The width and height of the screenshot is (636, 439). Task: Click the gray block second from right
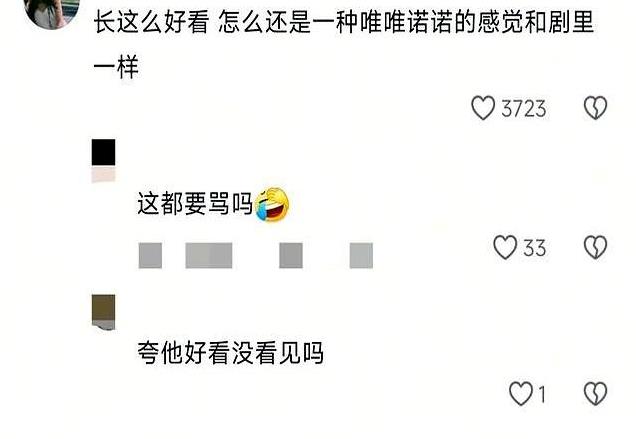[291, 256]
